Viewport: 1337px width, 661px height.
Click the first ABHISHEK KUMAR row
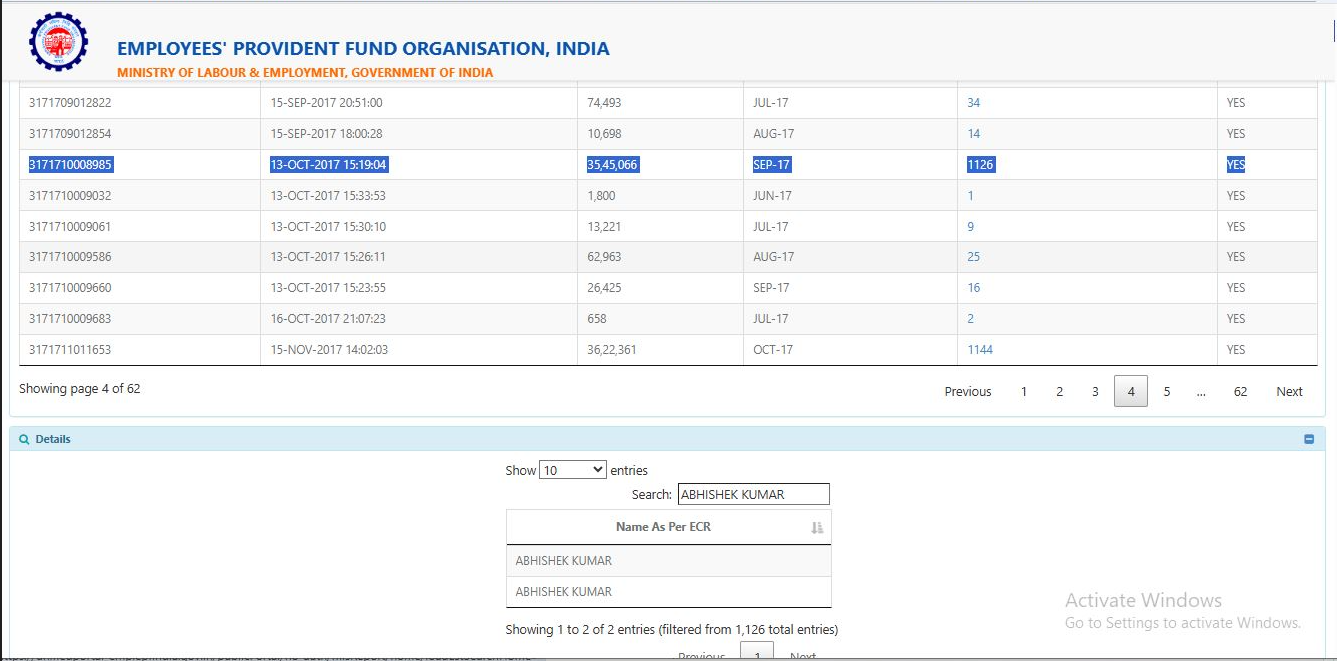click(x=563, y=561)
